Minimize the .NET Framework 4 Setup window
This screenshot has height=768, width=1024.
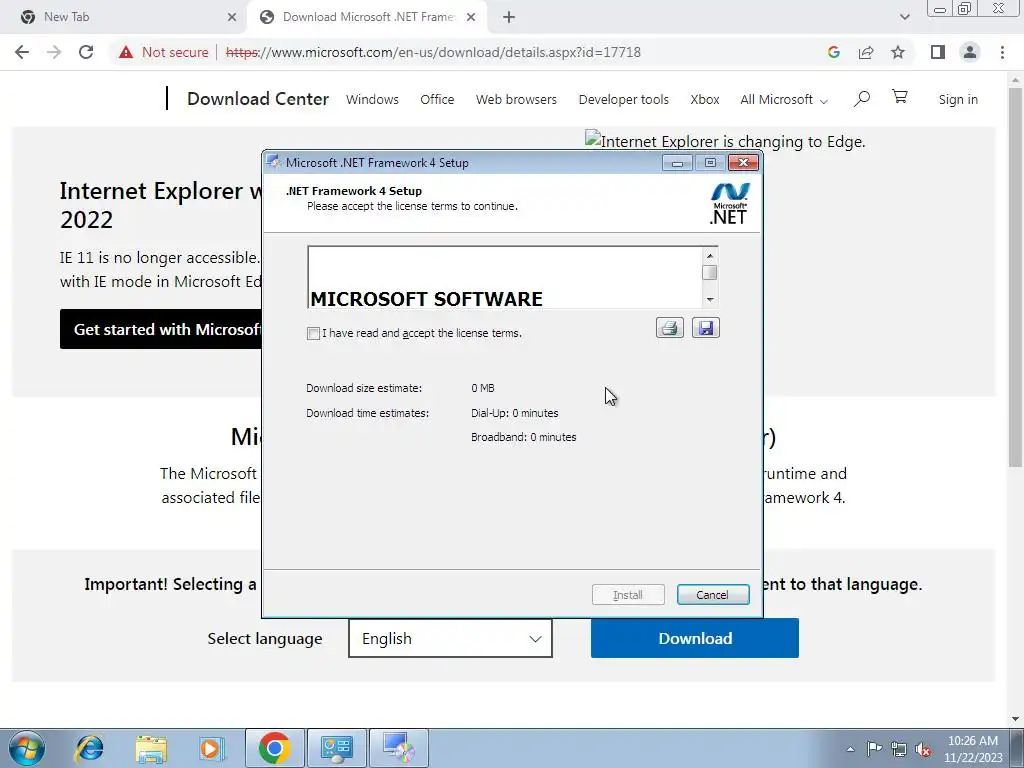(677, 163)
